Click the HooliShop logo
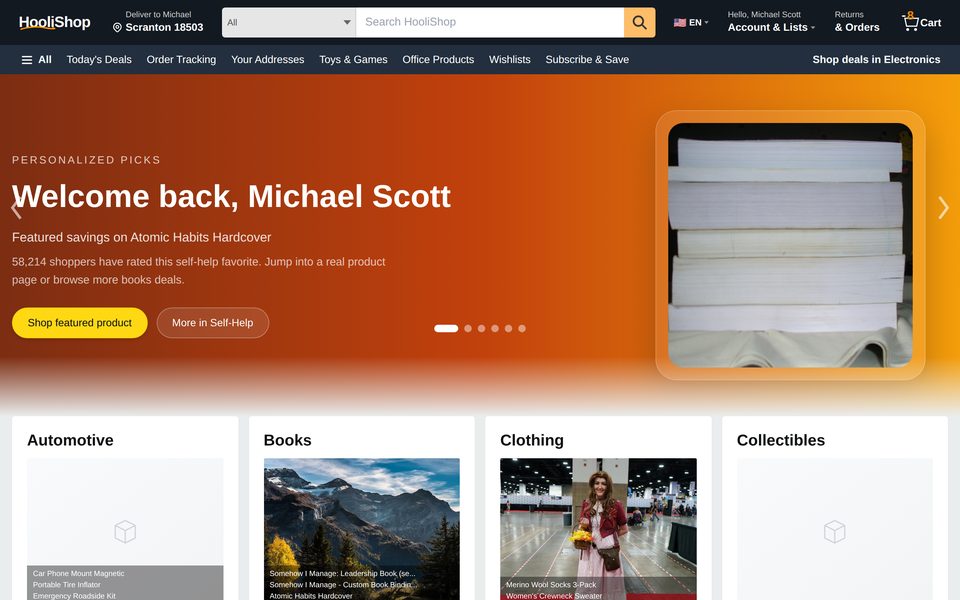Image resolution: width=960 pixels, height=600 pixels. tap(54, 23)
